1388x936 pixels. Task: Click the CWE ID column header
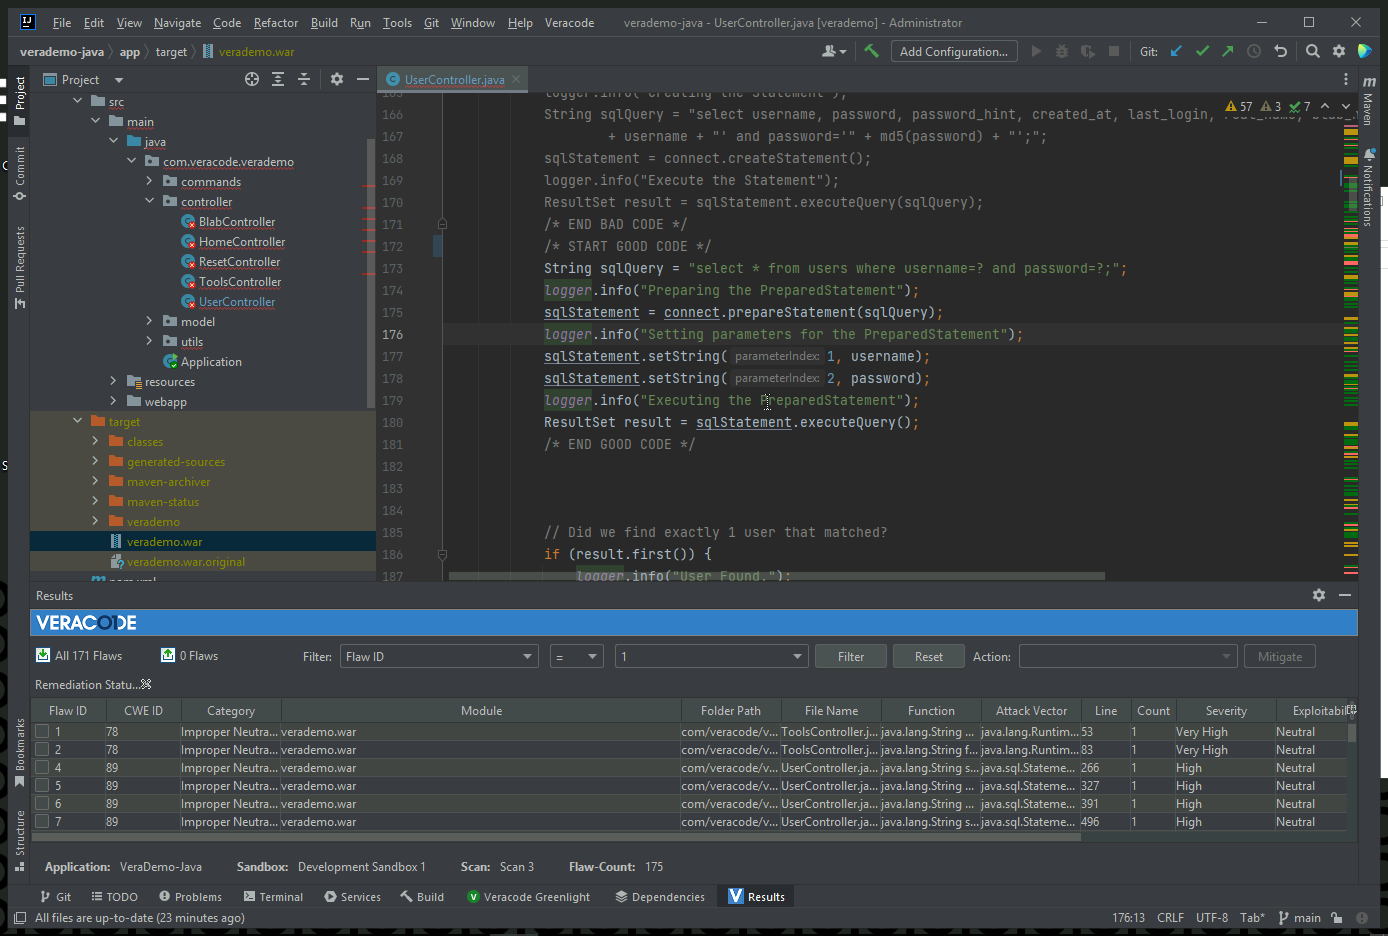tap(143, 710)
